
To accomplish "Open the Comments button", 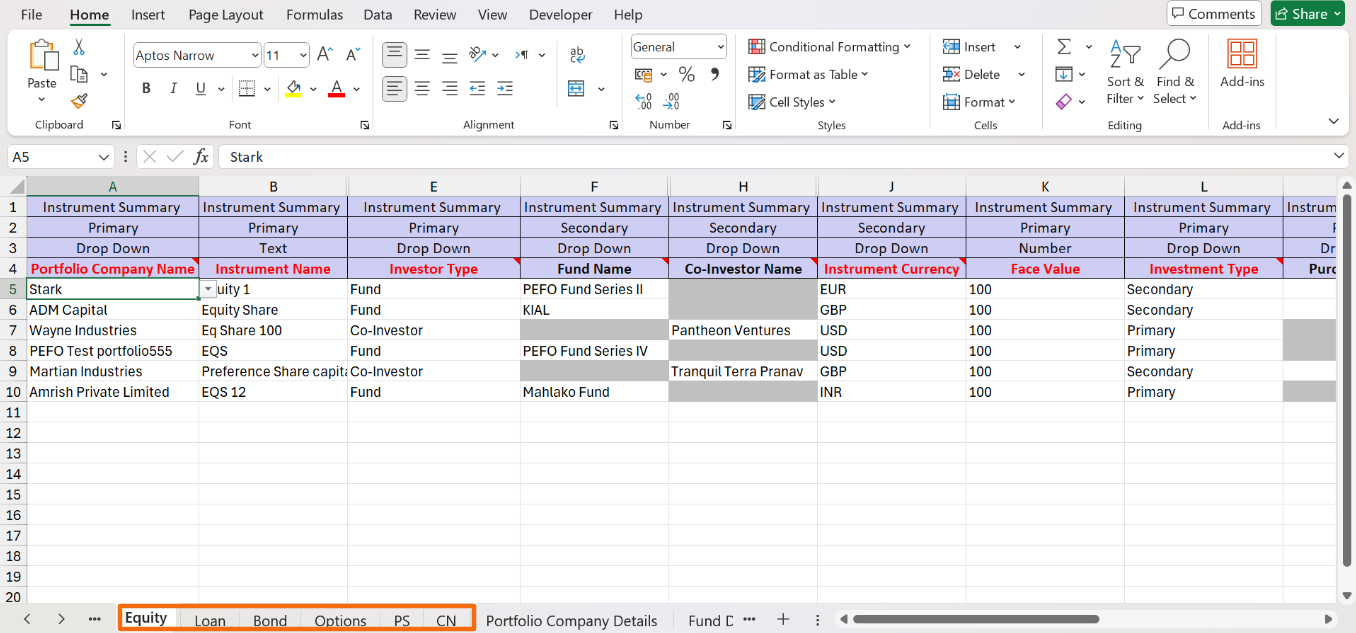I will (1213, 14).
